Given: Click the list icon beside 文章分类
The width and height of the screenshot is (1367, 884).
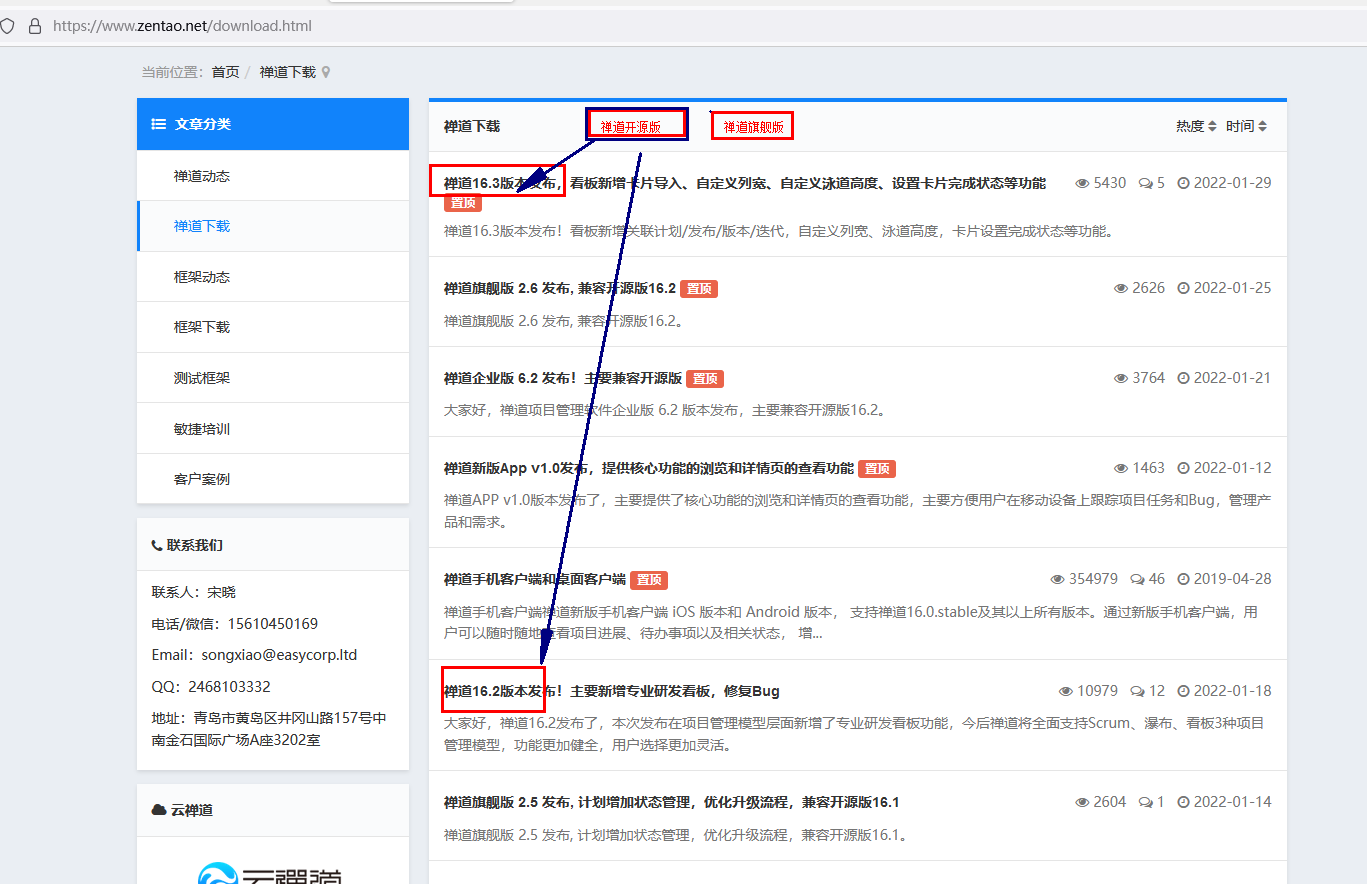Looking at the screenshot, I should [x=159, y=124].
